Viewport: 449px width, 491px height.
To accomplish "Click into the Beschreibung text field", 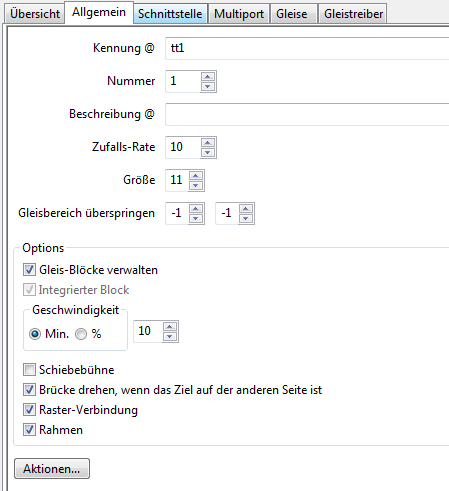I will (x=307, y=114).
